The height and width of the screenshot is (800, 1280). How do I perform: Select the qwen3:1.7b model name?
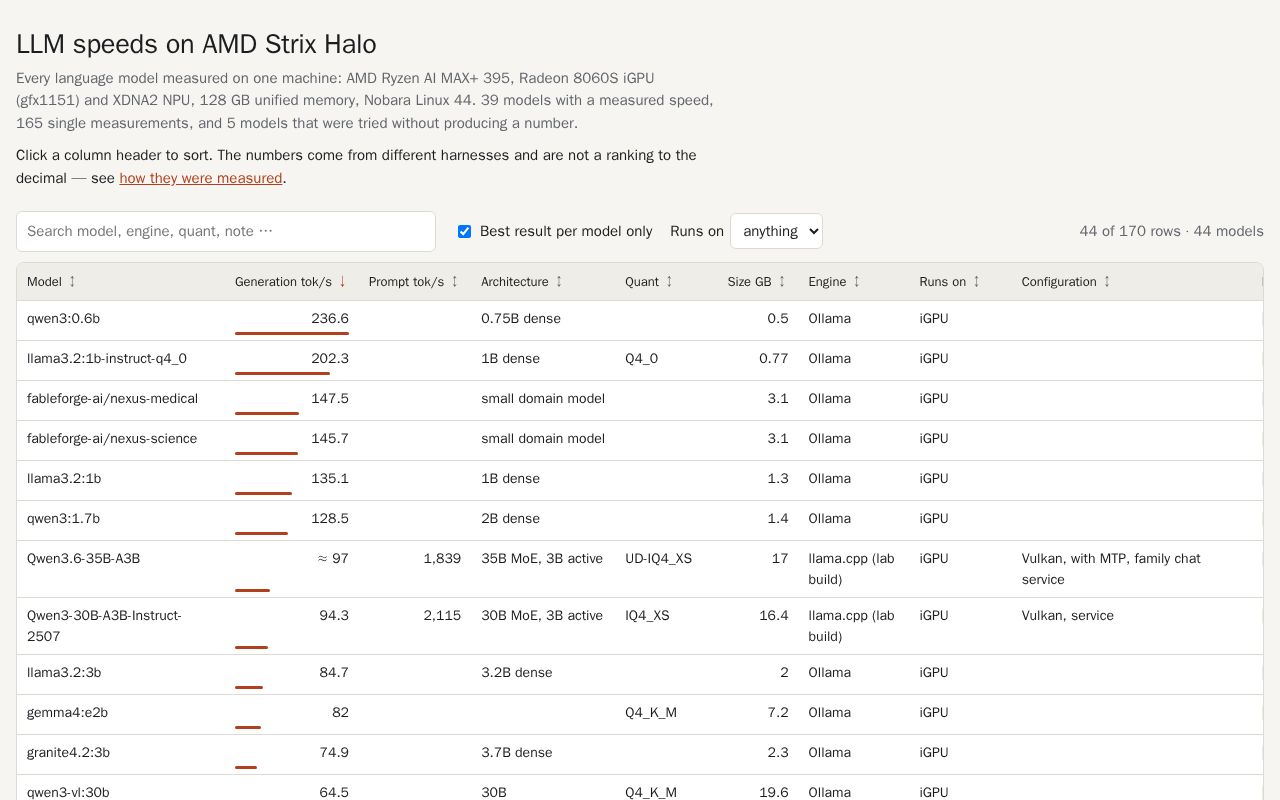pyautogui.click(x=63, y=519)
